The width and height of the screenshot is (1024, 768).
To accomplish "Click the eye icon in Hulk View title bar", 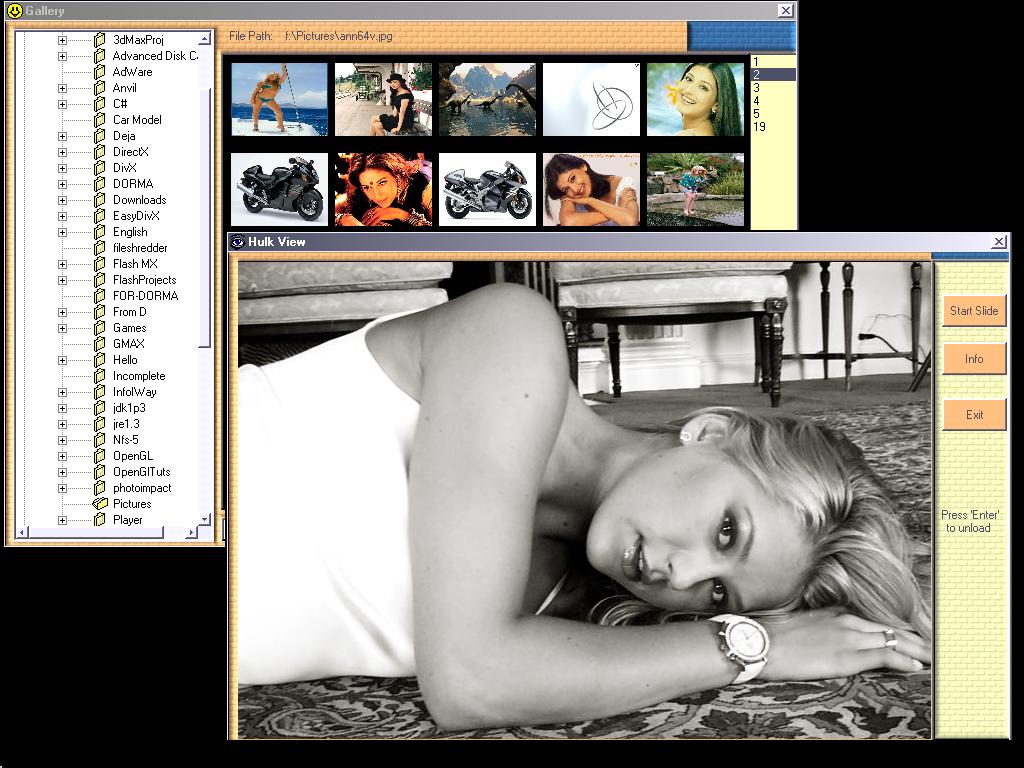I will coord(238,242).
